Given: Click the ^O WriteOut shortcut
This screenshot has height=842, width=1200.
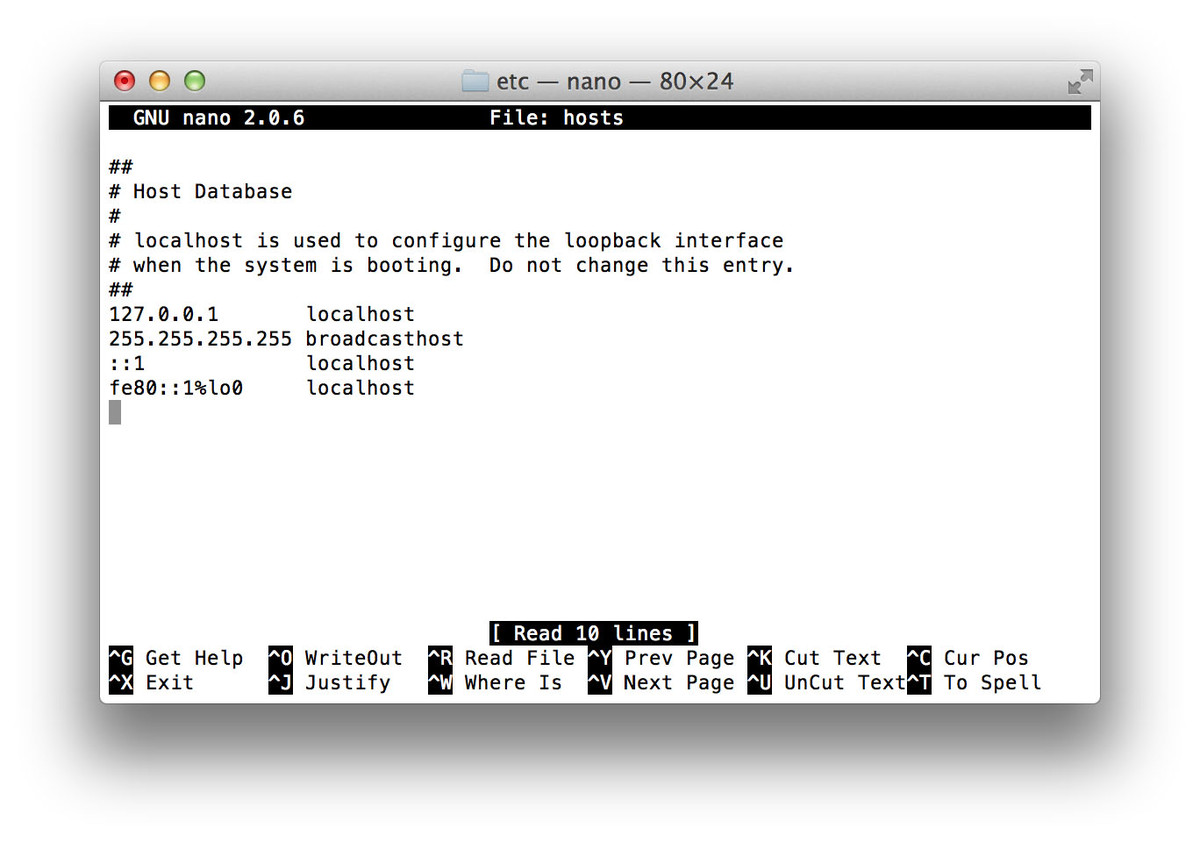Looking at the screenshot, I should pos(336,658).
